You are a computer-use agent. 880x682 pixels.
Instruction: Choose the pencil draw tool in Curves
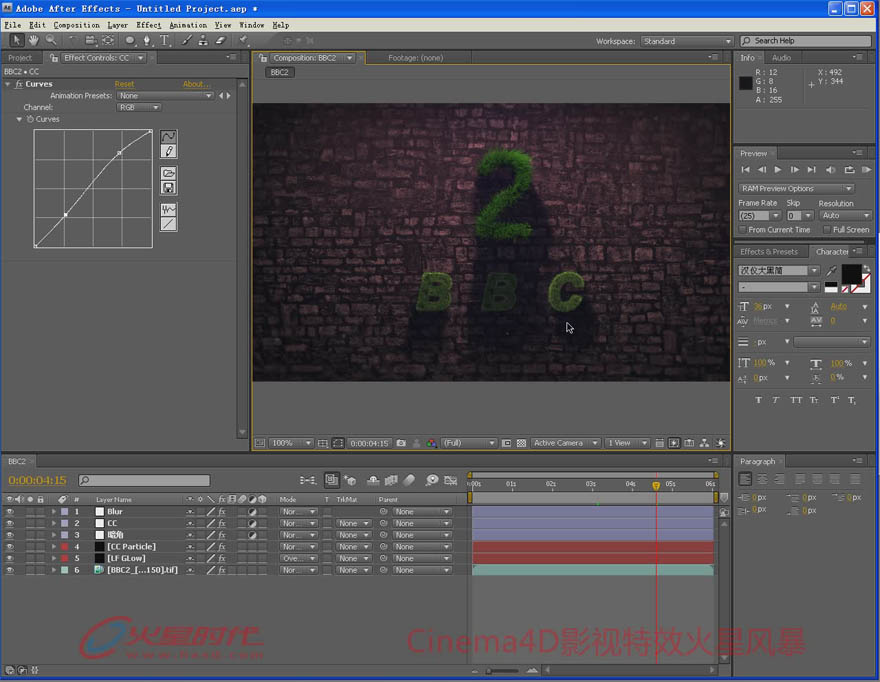click(x=168, y=151)
